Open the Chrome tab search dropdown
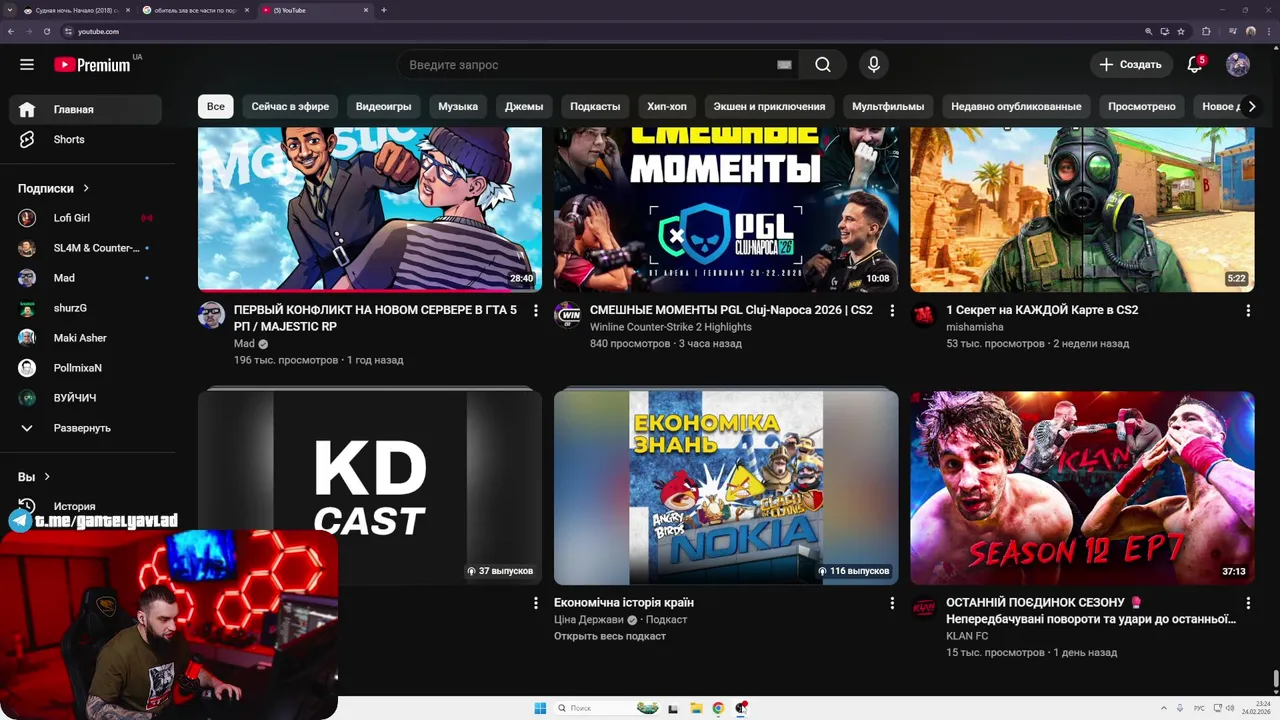 pyautogui.click(x=10, y=10)
